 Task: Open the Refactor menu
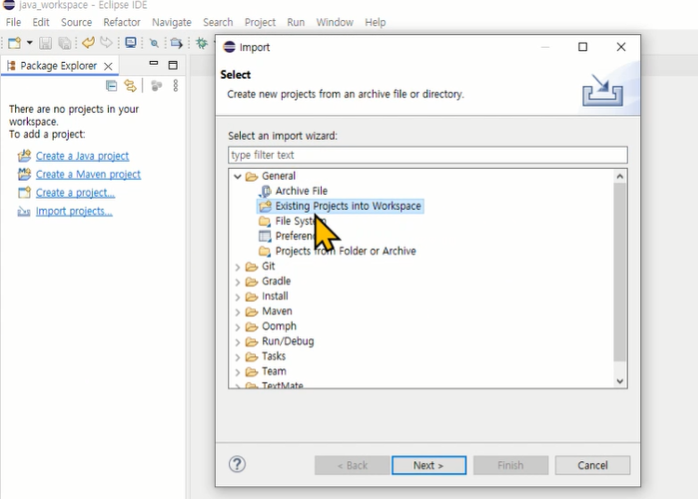pos(122,22)
